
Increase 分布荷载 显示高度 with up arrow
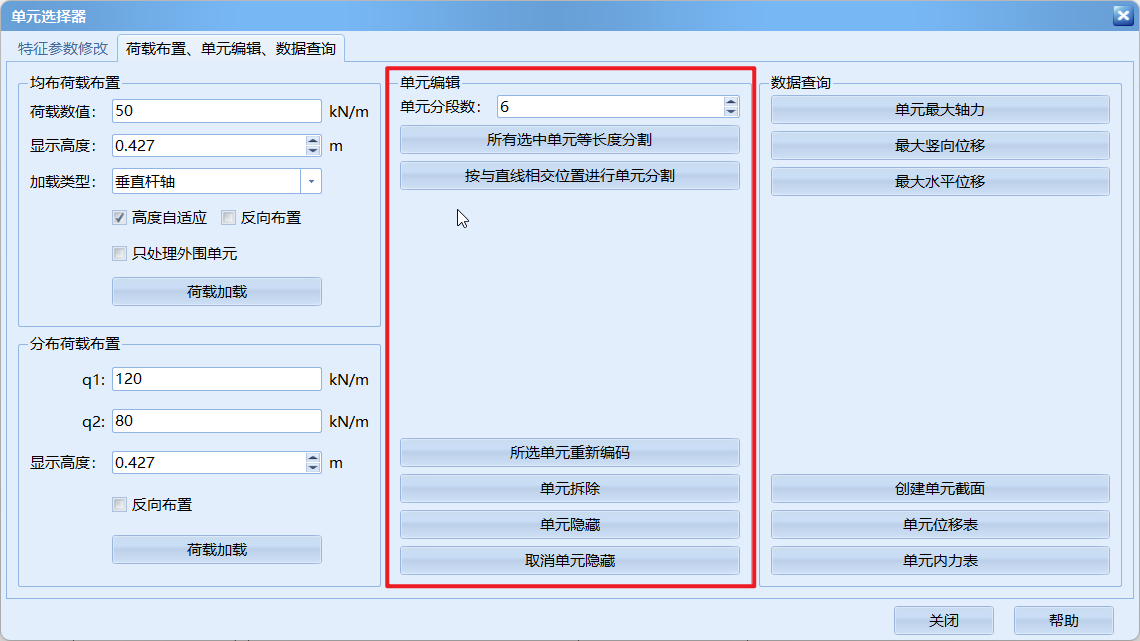pyautogui.click(x=313, y=458)
